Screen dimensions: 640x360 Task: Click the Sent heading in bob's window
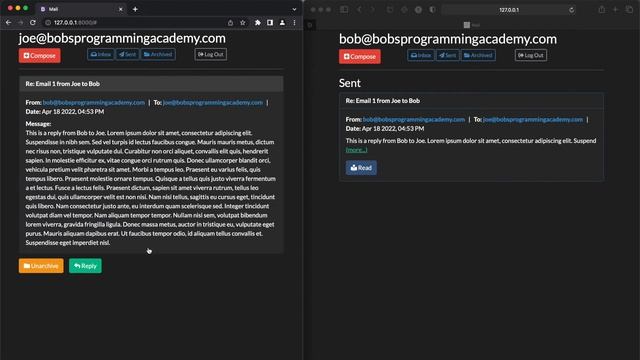coord(350,83)
